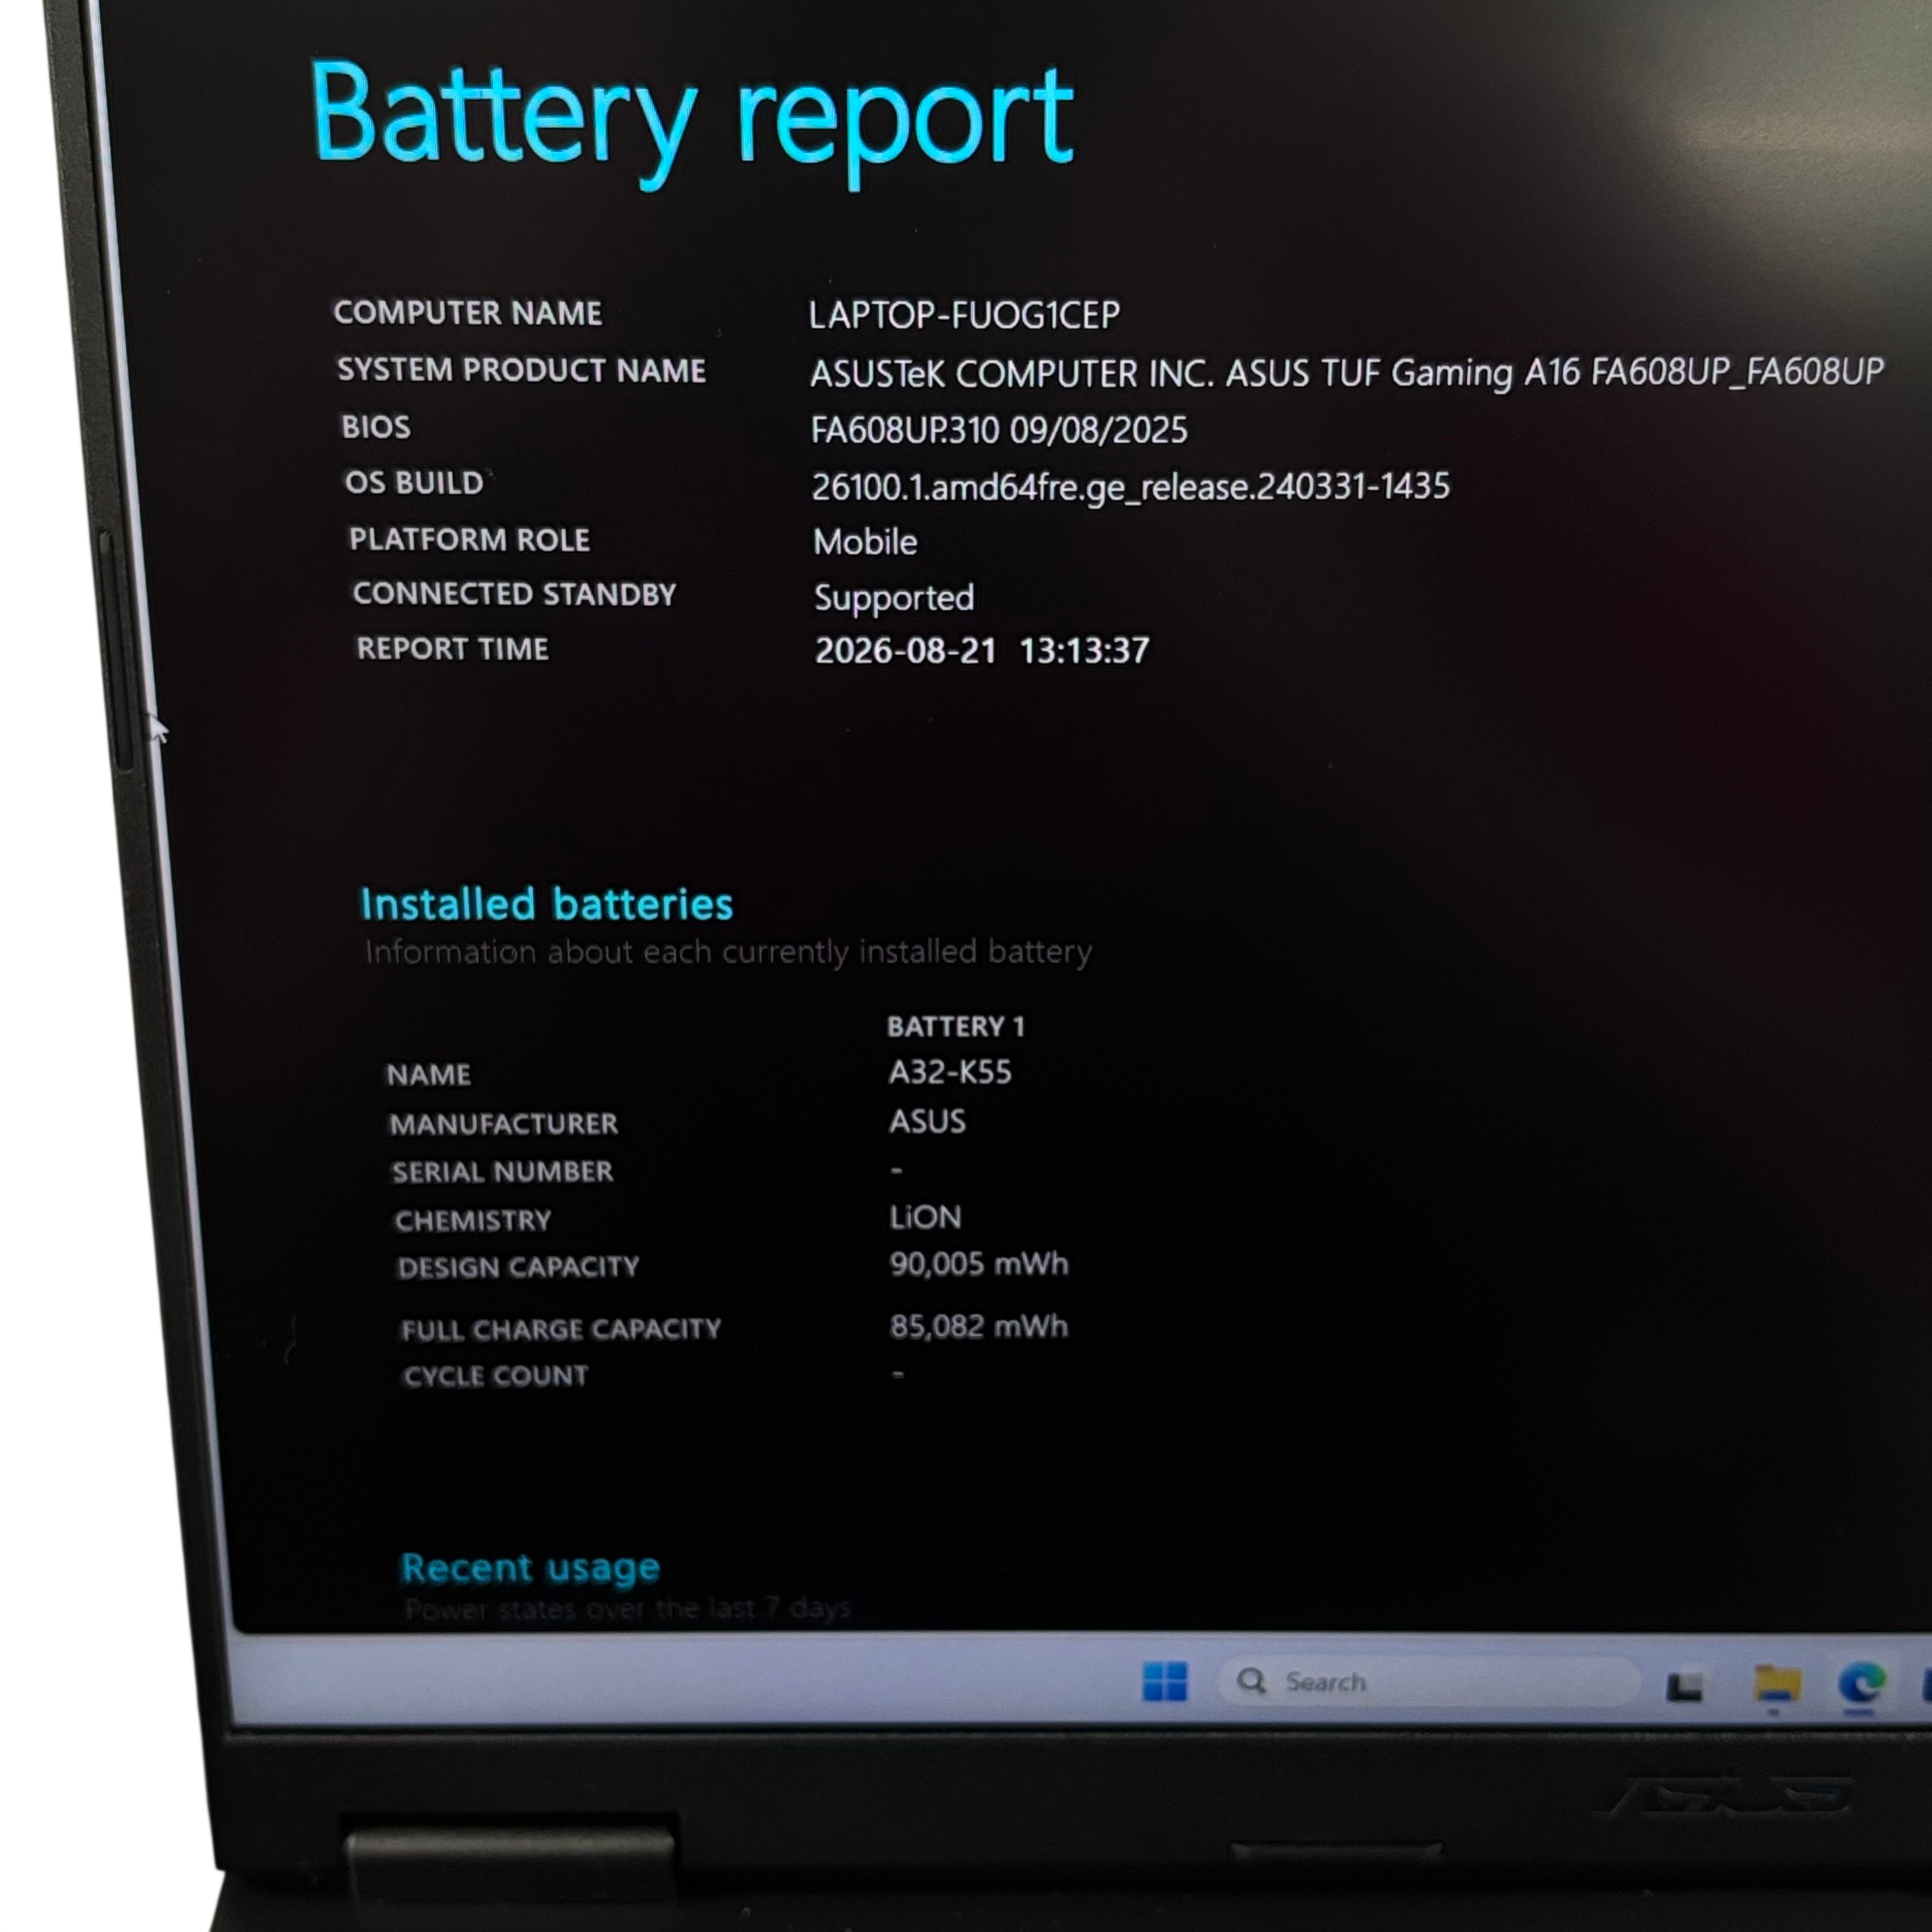
Task: Click the "Recent usage" section heading
Action: point(530,1568)
